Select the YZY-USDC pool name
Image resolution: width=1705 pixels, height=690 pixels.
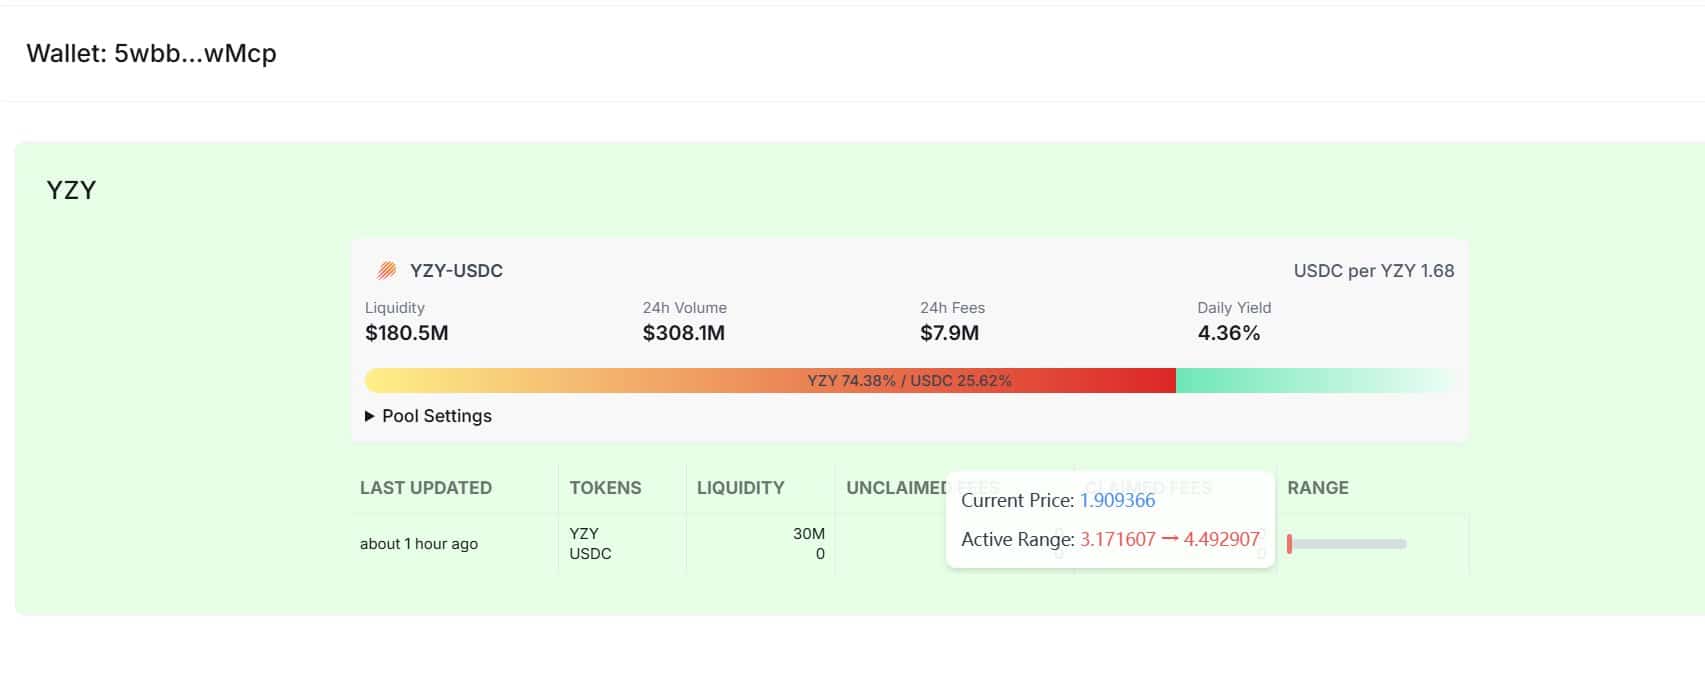pos(456,271)
